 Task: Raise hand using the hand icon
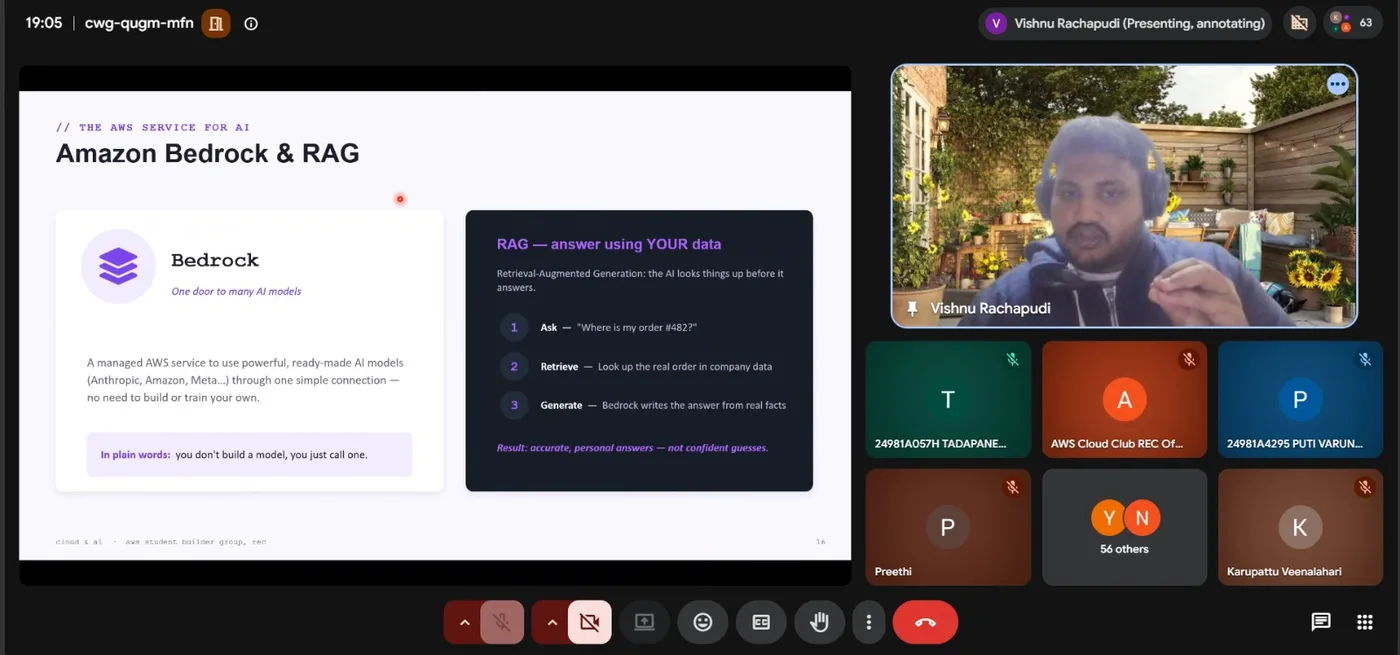820,622
